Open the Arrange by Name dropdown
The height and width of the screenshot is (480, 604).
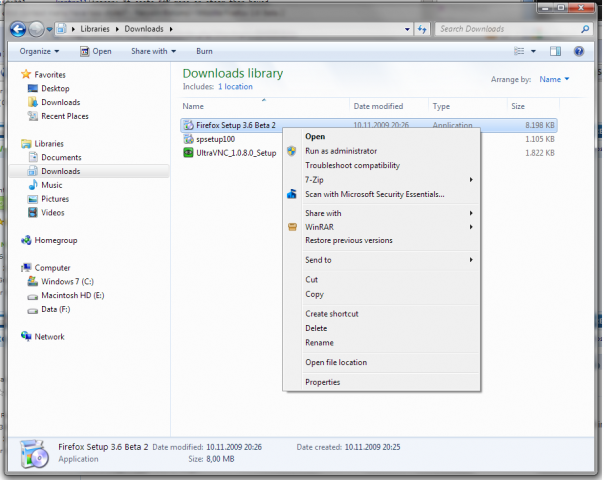554,79
